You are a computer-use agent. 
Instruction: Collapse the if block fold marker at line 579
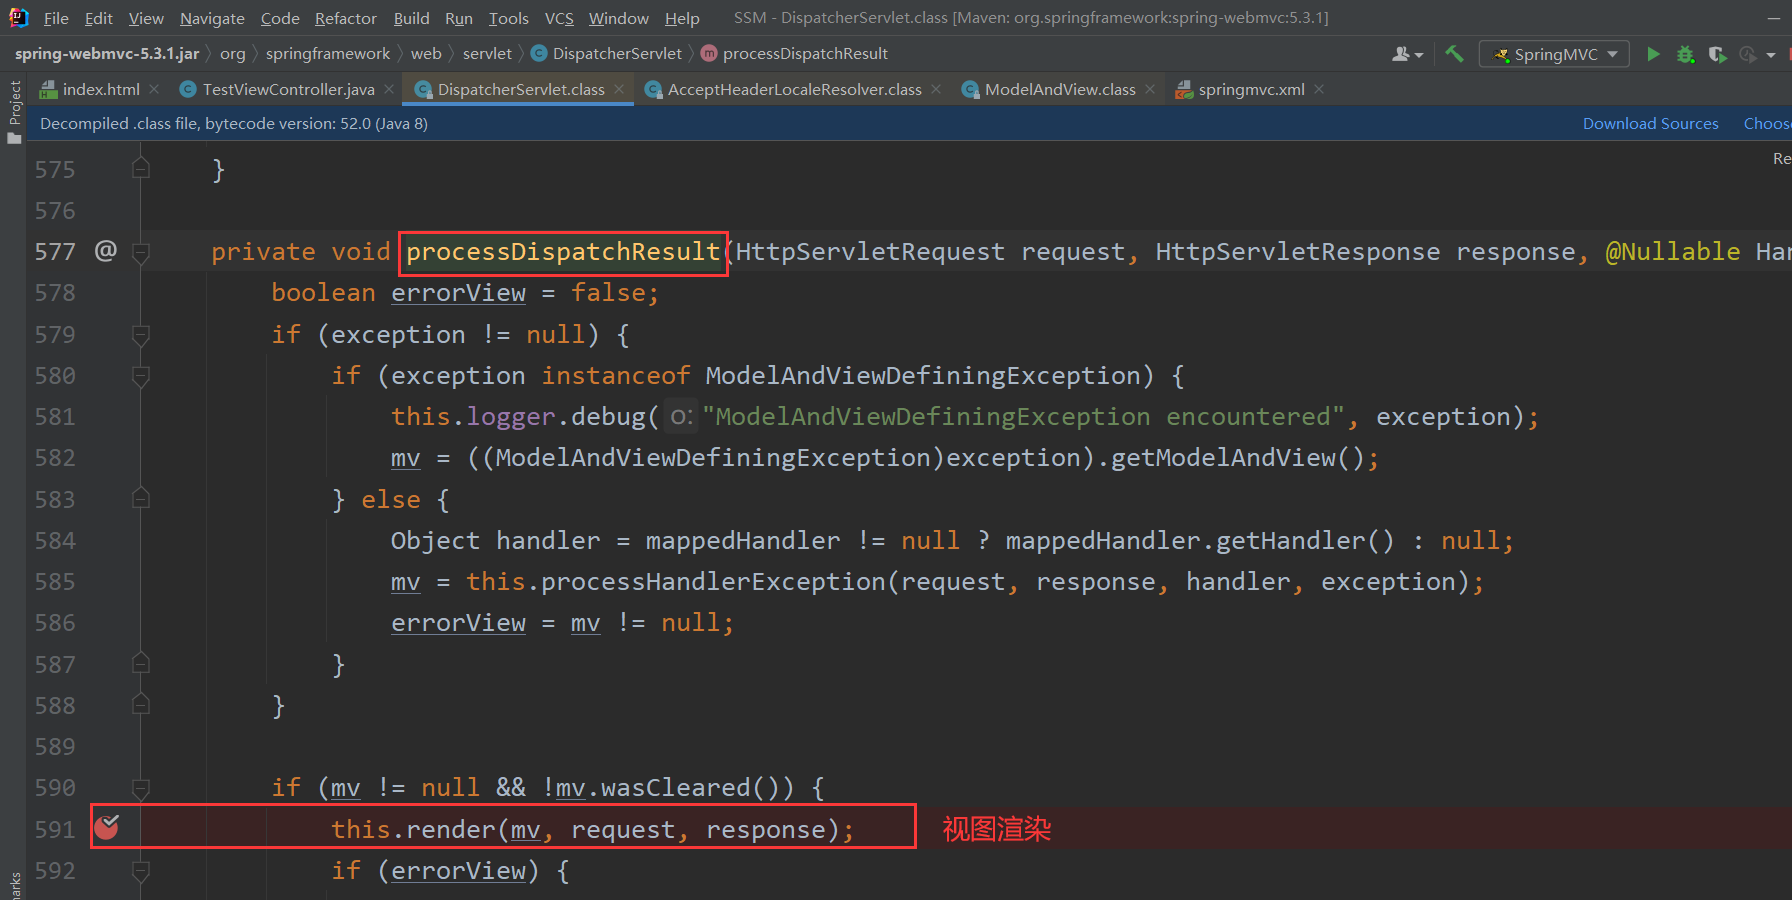pyautogui.click(x=141, y=335)
